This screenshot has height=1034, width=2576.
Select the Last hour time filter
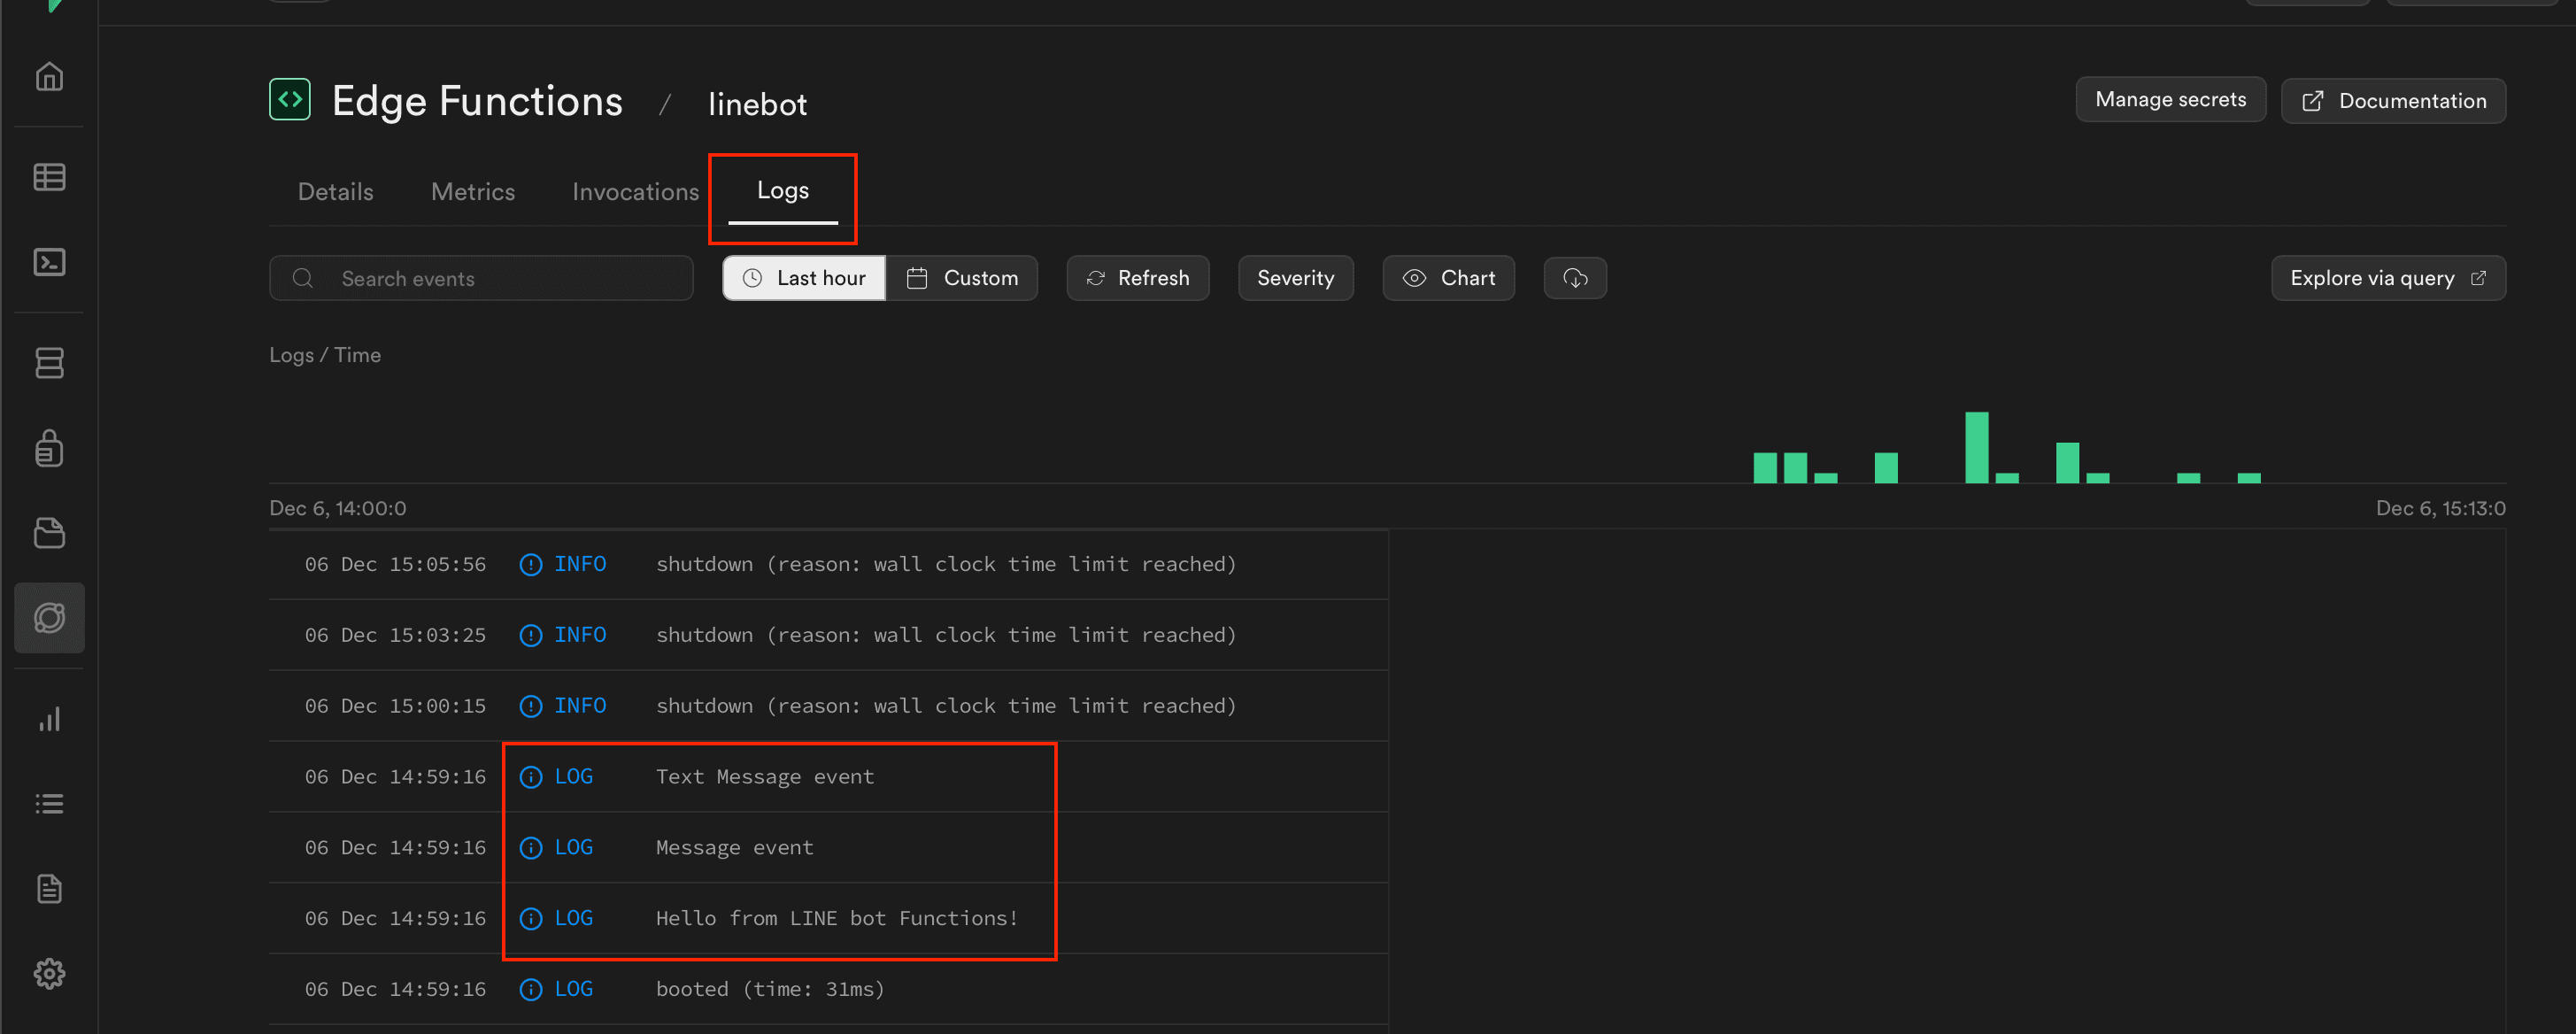point(804,278)
